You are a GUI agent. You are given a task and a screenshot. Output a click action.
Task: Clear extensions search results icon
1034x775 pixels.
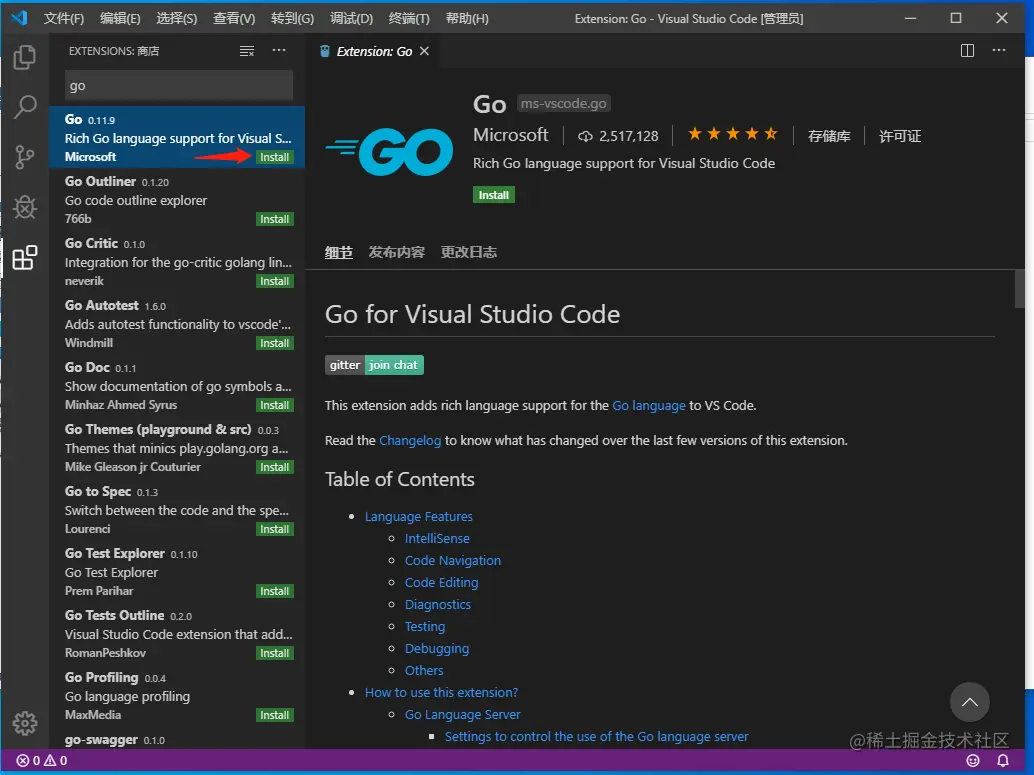tap(247, 51)
